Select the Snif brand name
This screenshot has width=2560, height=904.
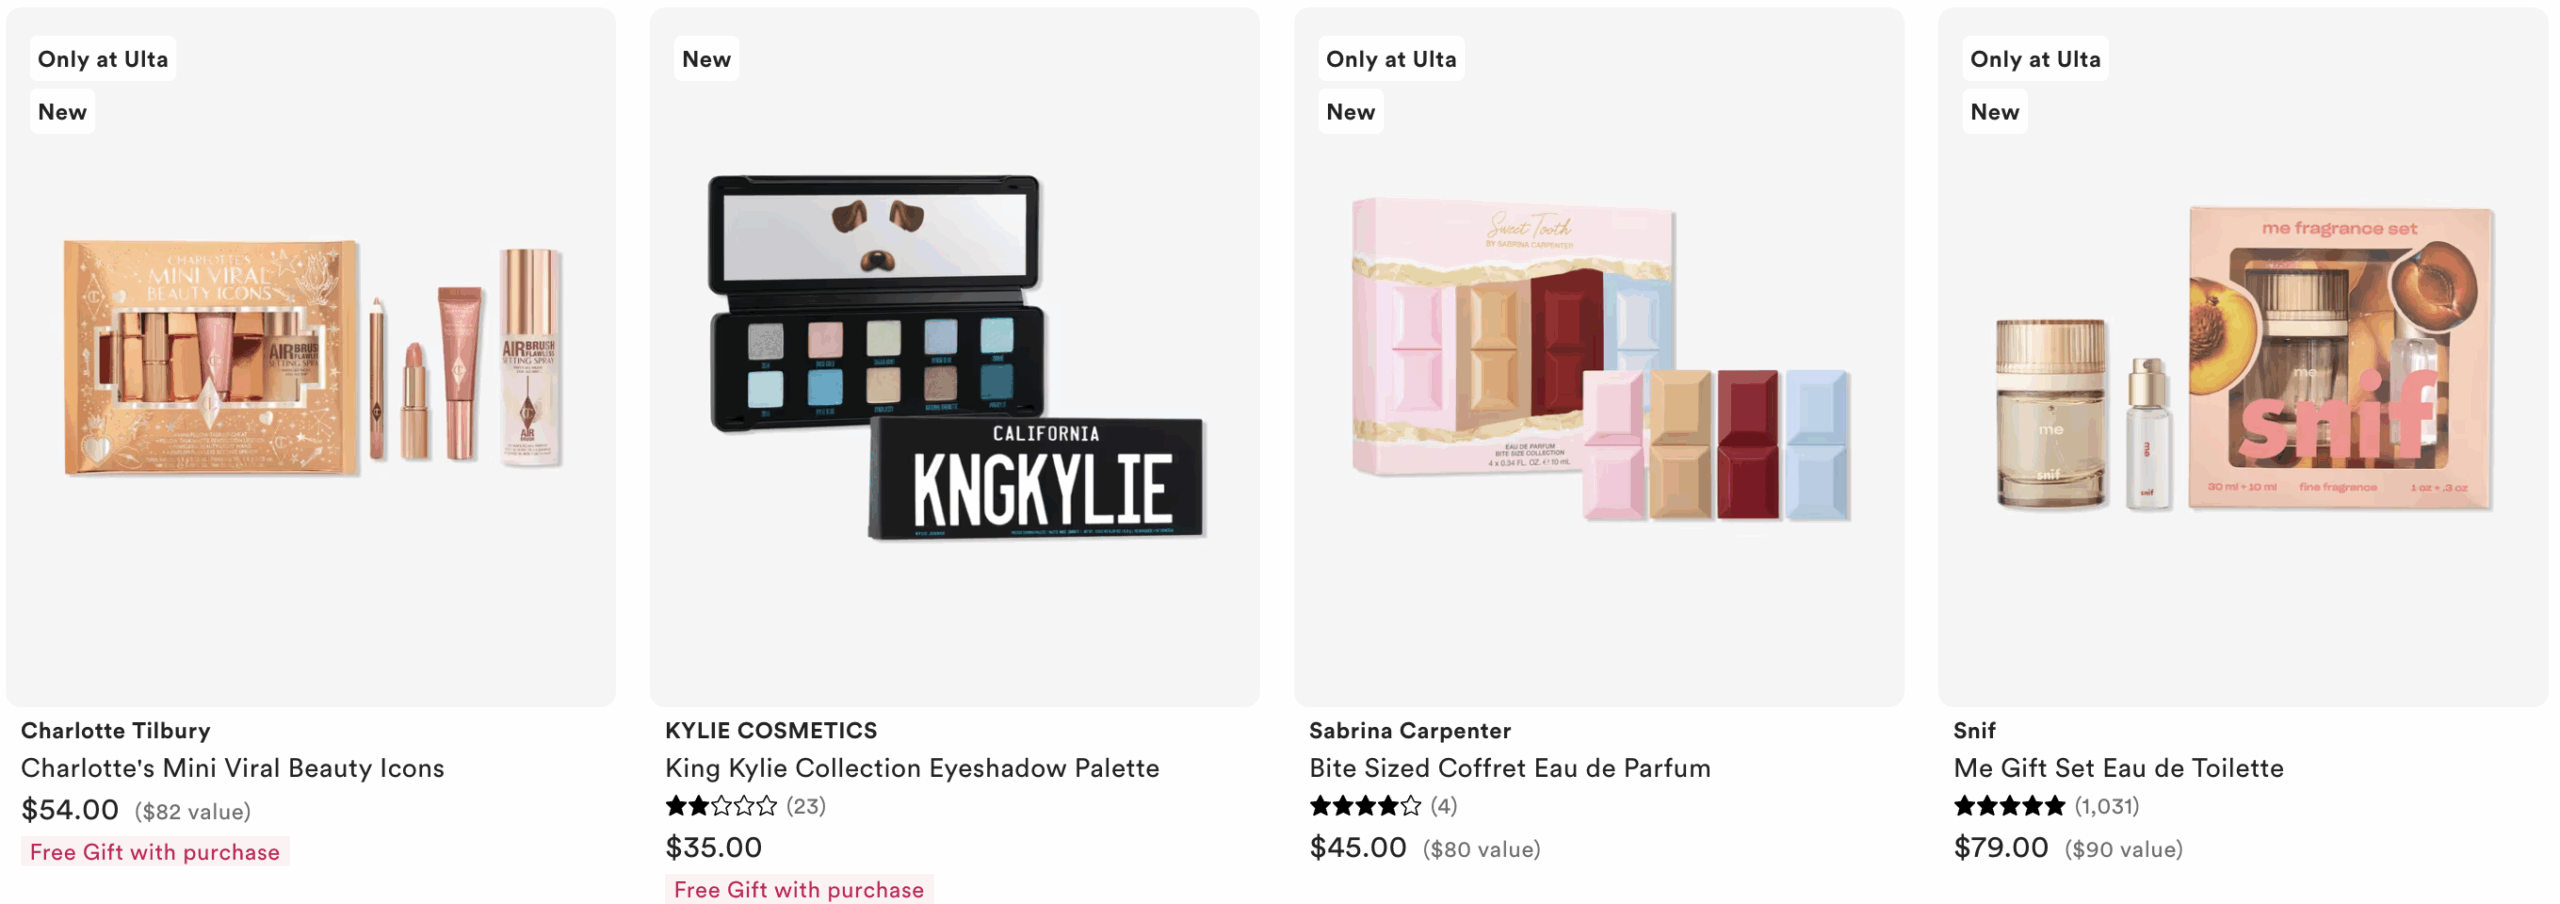[1974, 731]
